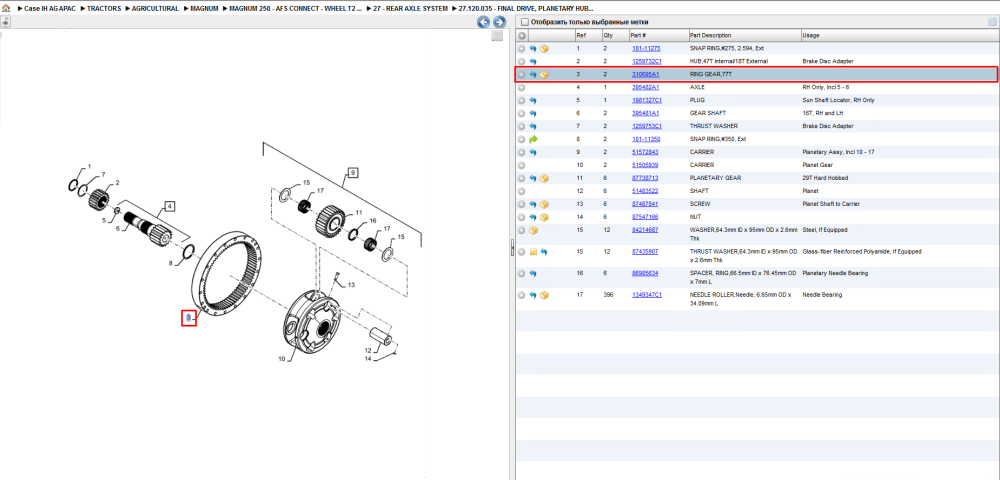Click the 'PLUG' description cell
This screenshot has width=1000, height=480.
(x=697, y=101)
